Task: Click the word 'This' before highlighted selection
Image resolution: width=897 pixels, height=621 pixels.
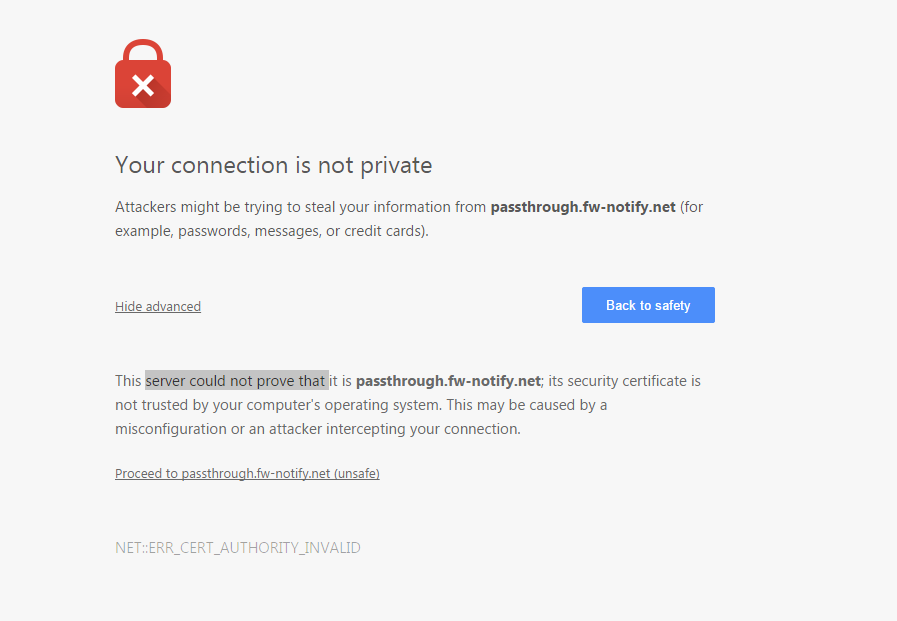Action: pyautogui.click(x=128, y=381)
